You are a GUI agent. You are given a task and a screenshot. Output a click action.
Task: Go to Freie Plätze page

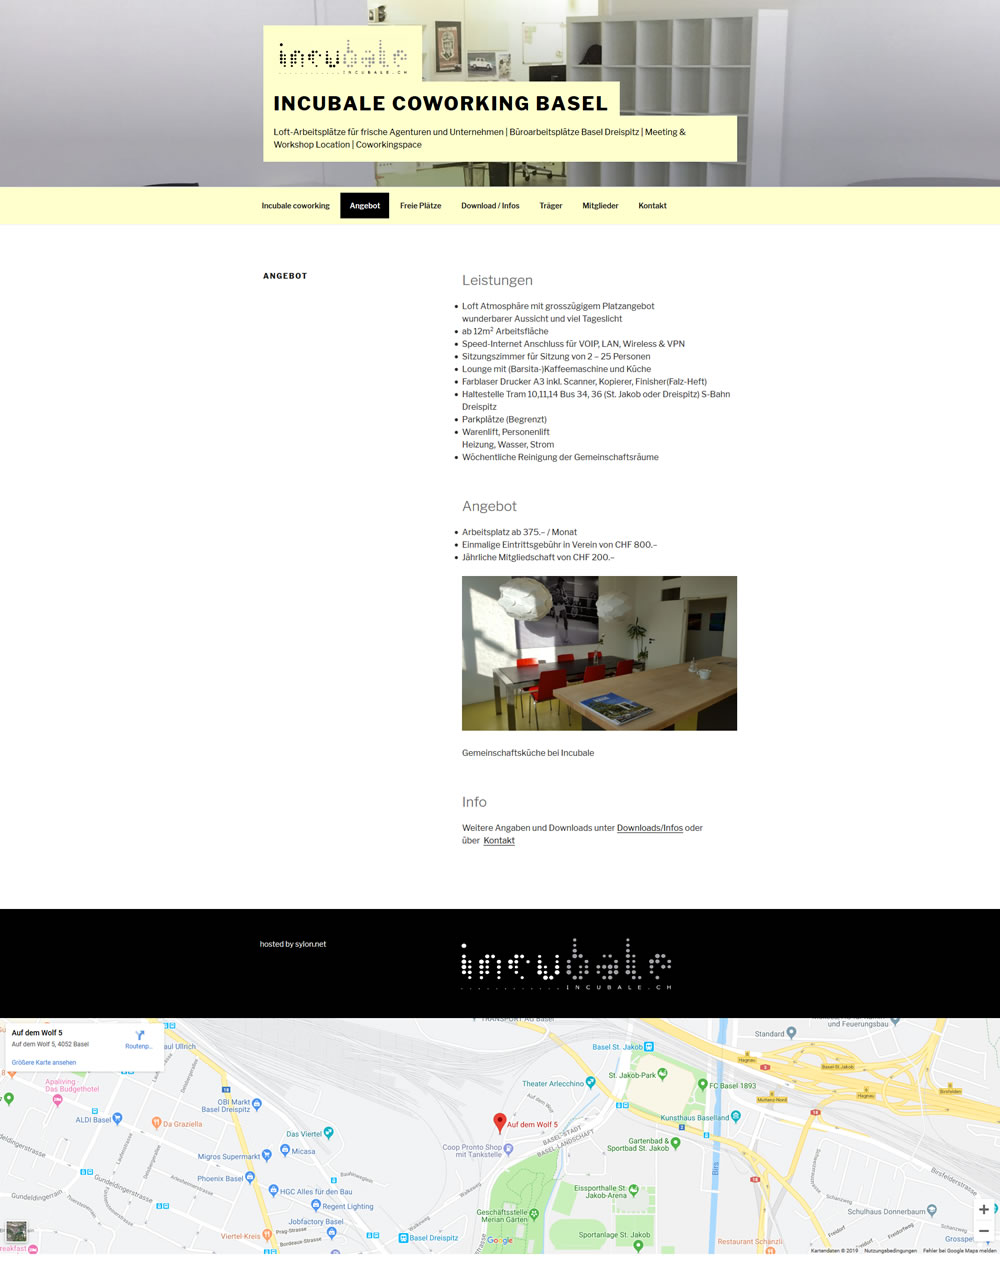pos(420,206)
